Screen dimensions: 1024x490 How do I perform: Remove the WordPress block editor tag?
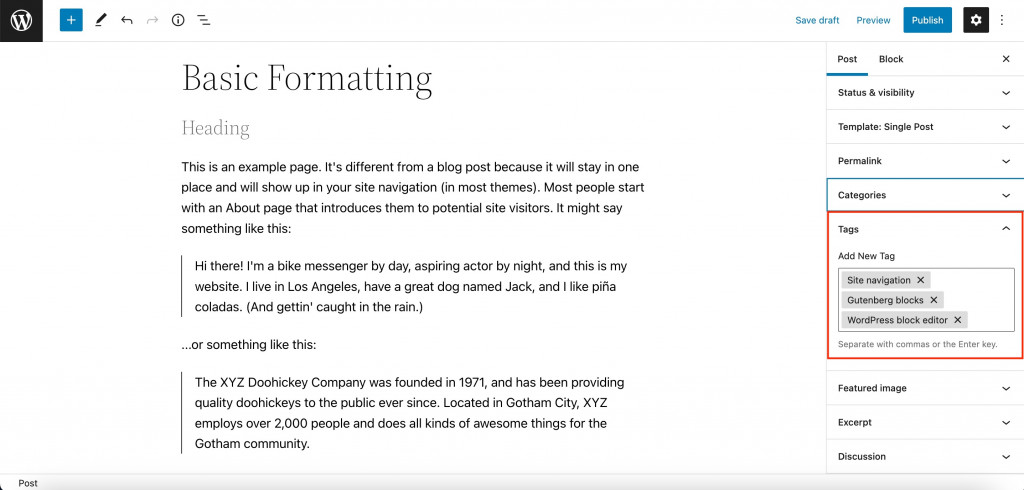point(958,320)
